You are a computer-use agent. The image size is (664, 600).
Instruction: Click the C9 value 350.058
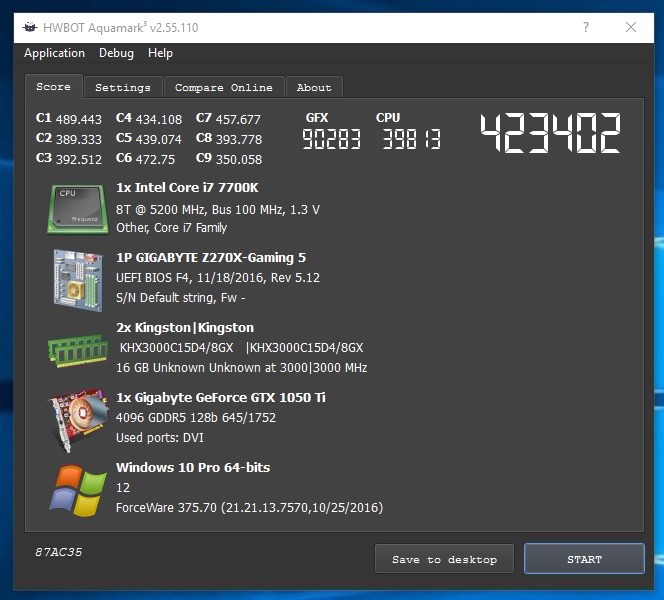[x=239, y=160]
